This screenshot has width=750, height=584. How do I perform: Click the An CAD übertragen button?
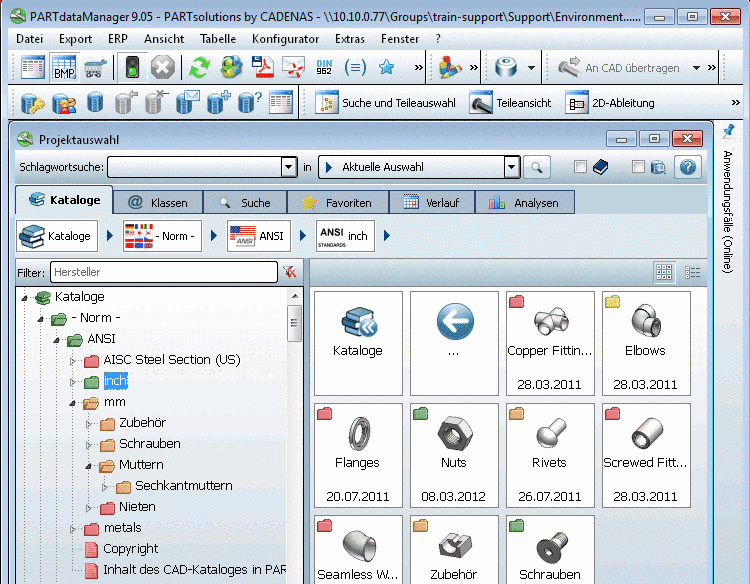619,68
